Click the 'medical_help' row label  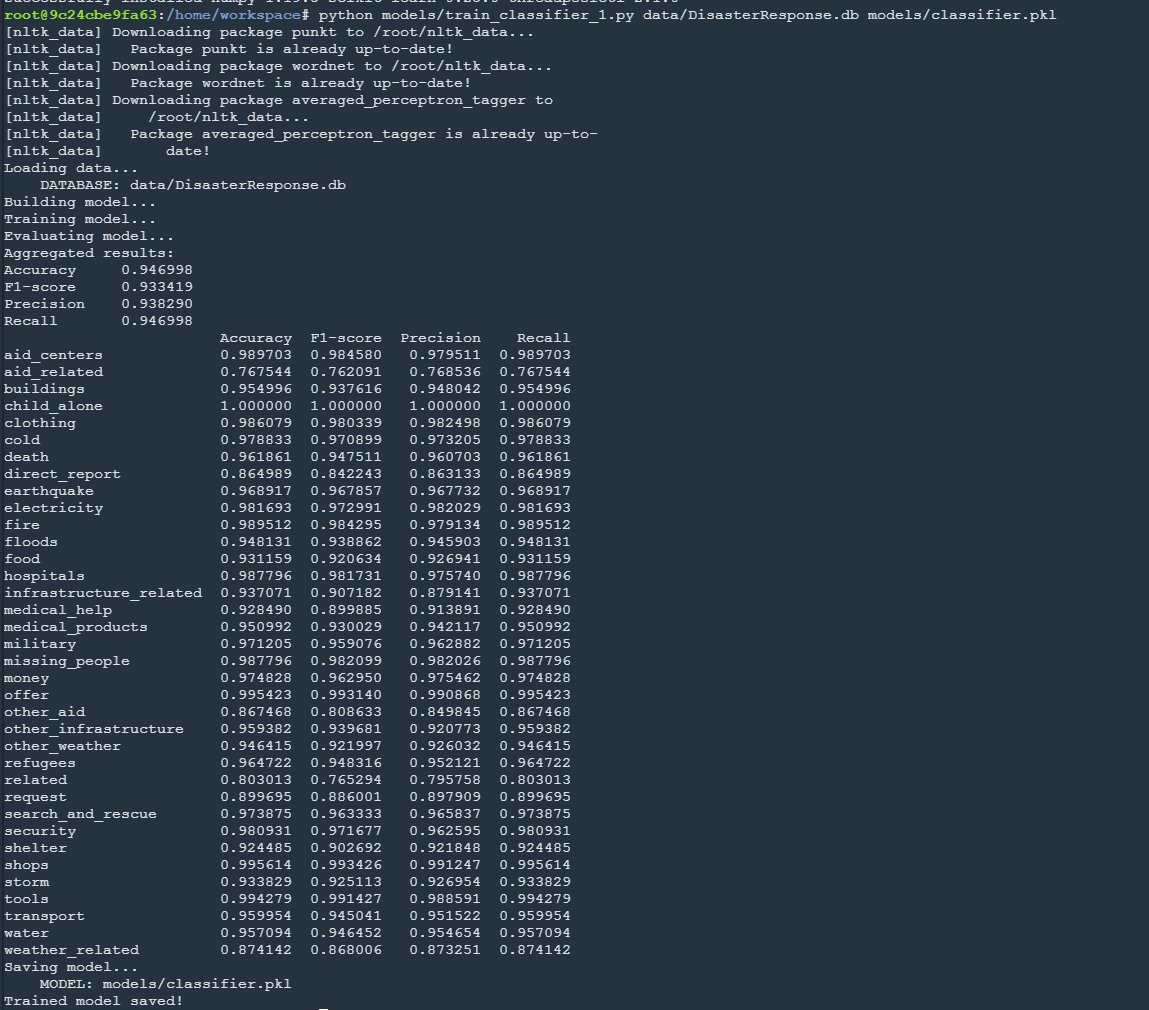pos(58,610)
